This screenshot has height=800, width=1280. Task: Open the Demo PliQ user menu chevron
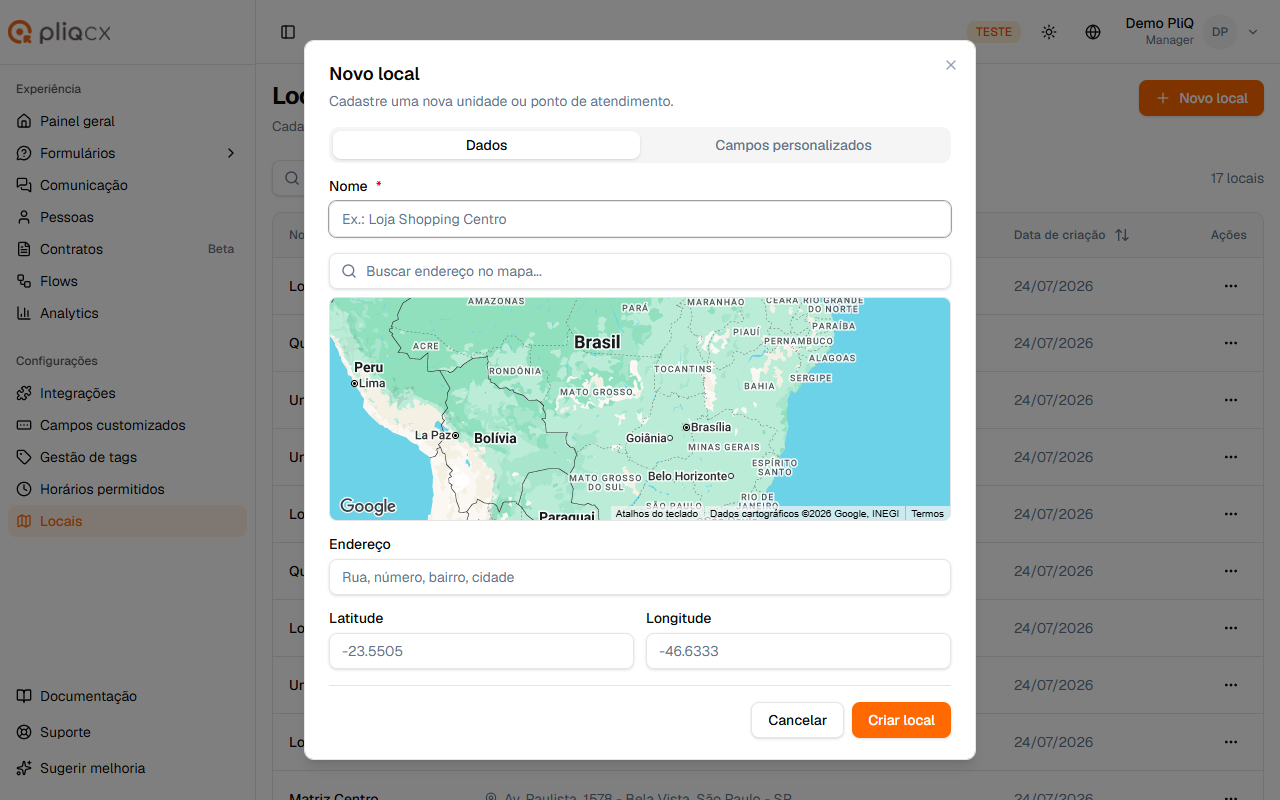pyautogui.click(x=1253, y=32)
